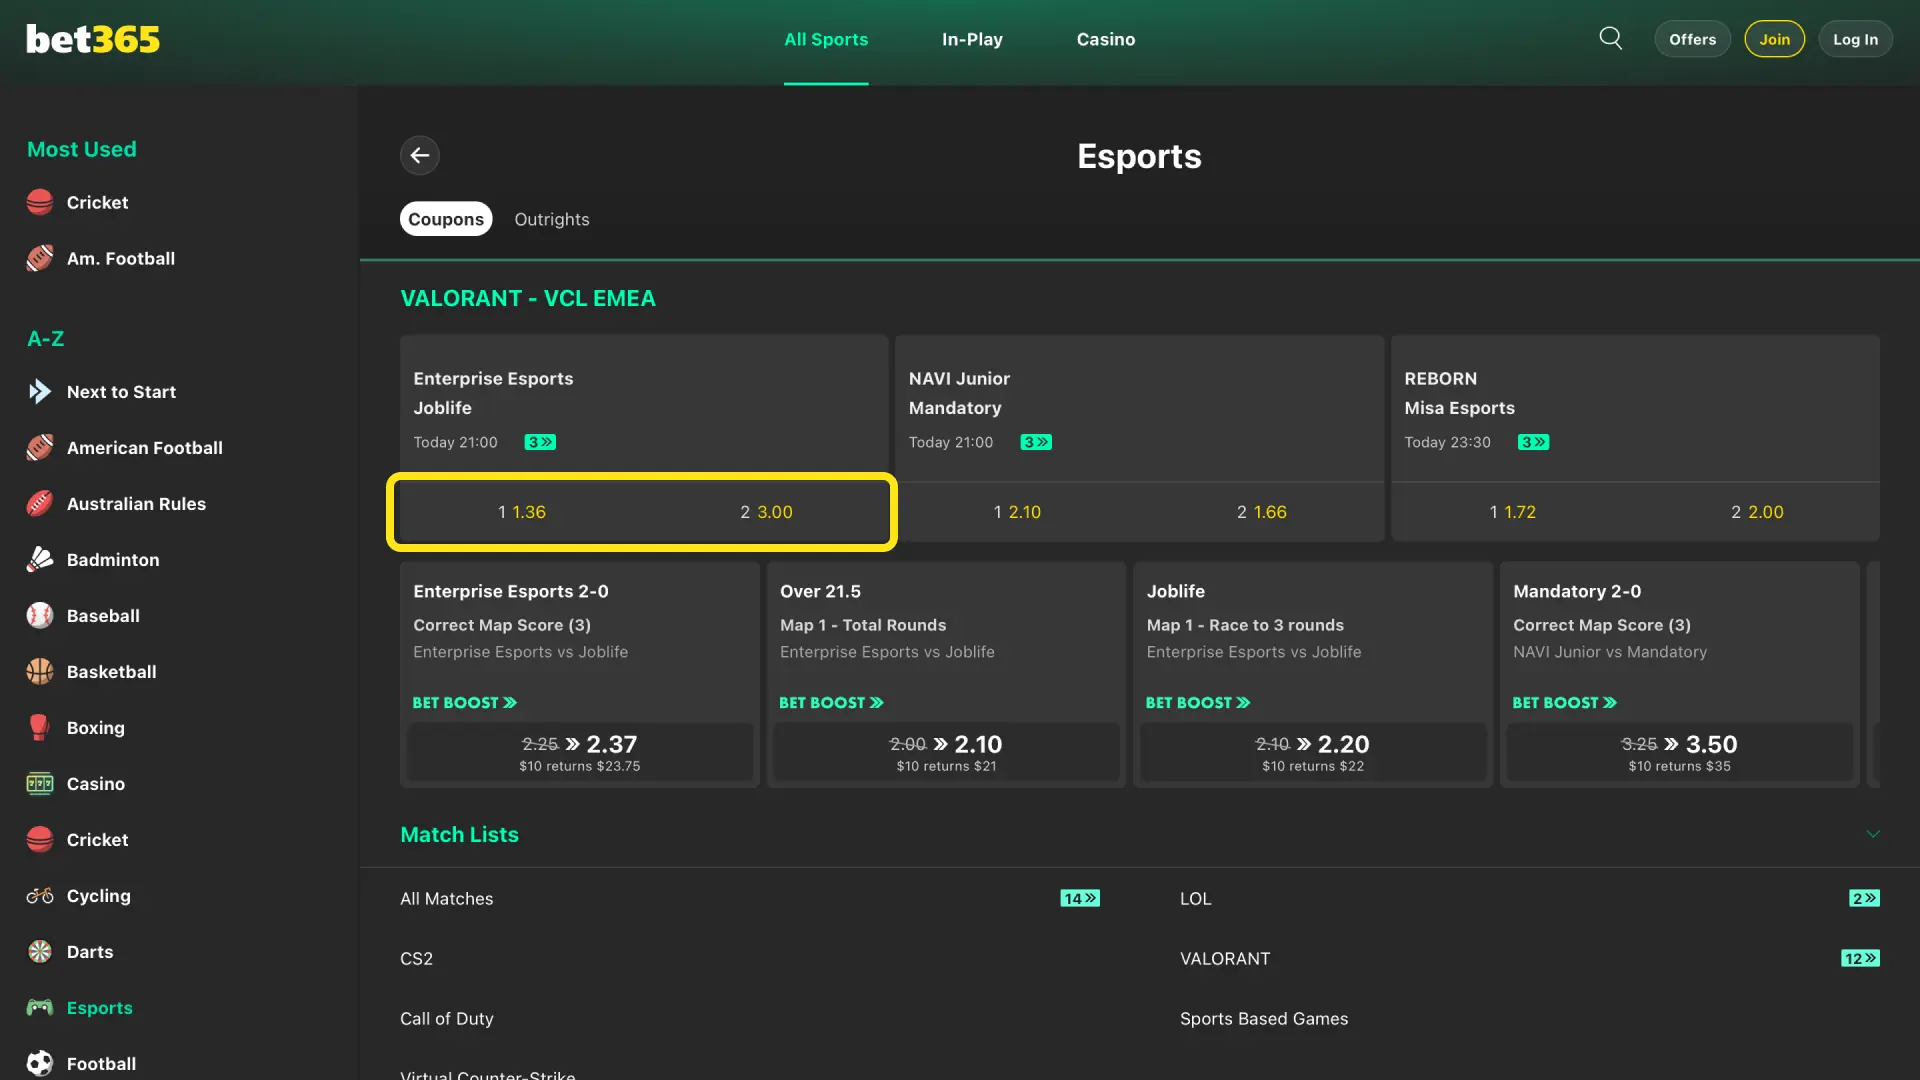Click BET BOOST label on Joblife card

[1198, 703]
